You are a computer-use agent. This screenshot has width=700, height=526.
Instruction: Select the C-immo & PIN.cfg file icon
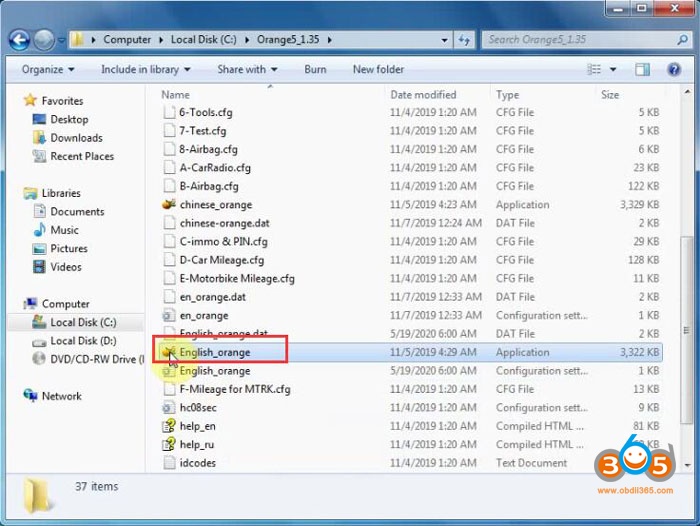169,242
